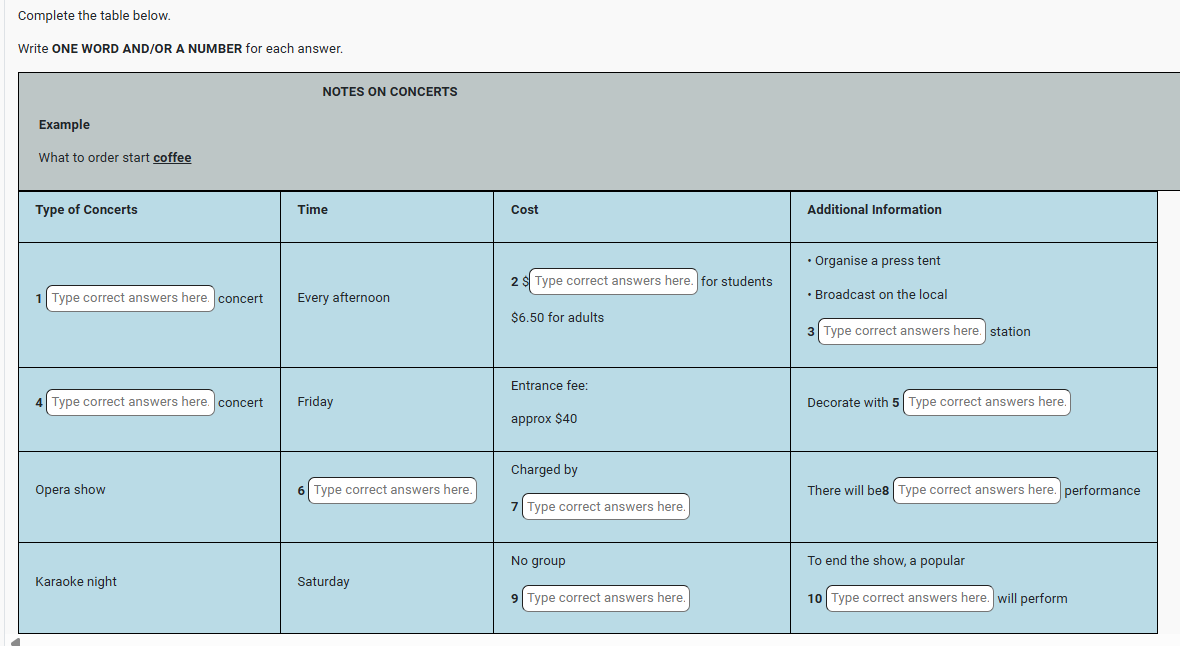Viewport: 1180px width, 646px height.
Task: Click answer field 2 for student cost
Action: [613, 281]
